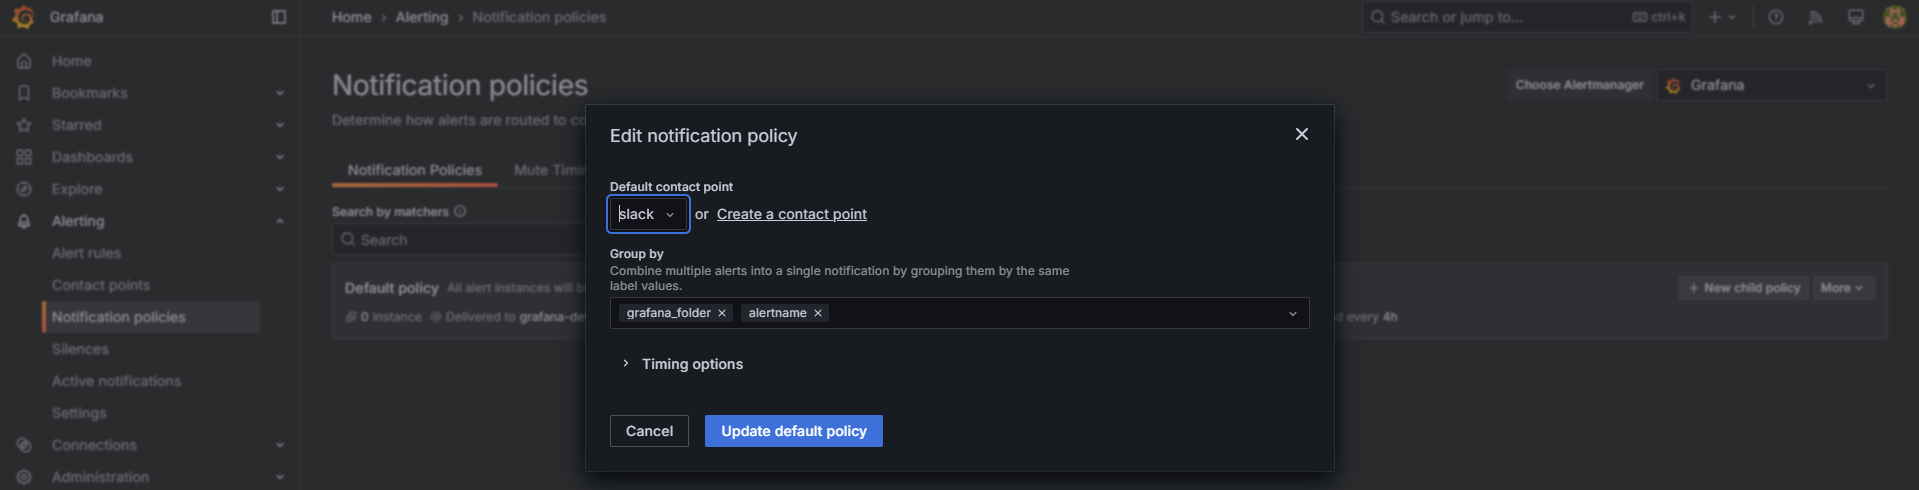Expand the Group by labels dropdown
1919x490 pixels.
(1292, 314)
